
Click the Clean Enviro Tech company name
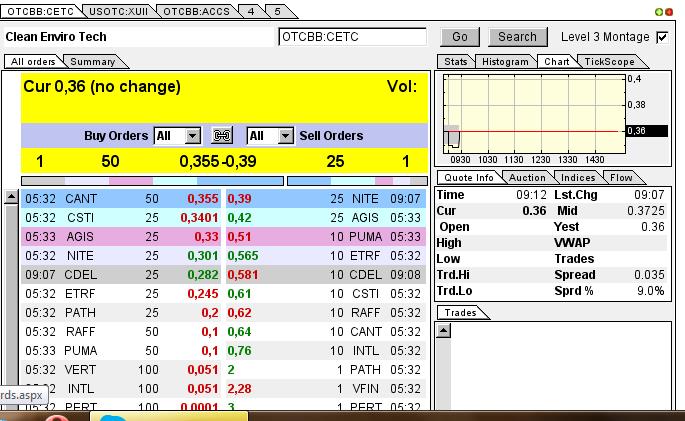pos(56,37)
